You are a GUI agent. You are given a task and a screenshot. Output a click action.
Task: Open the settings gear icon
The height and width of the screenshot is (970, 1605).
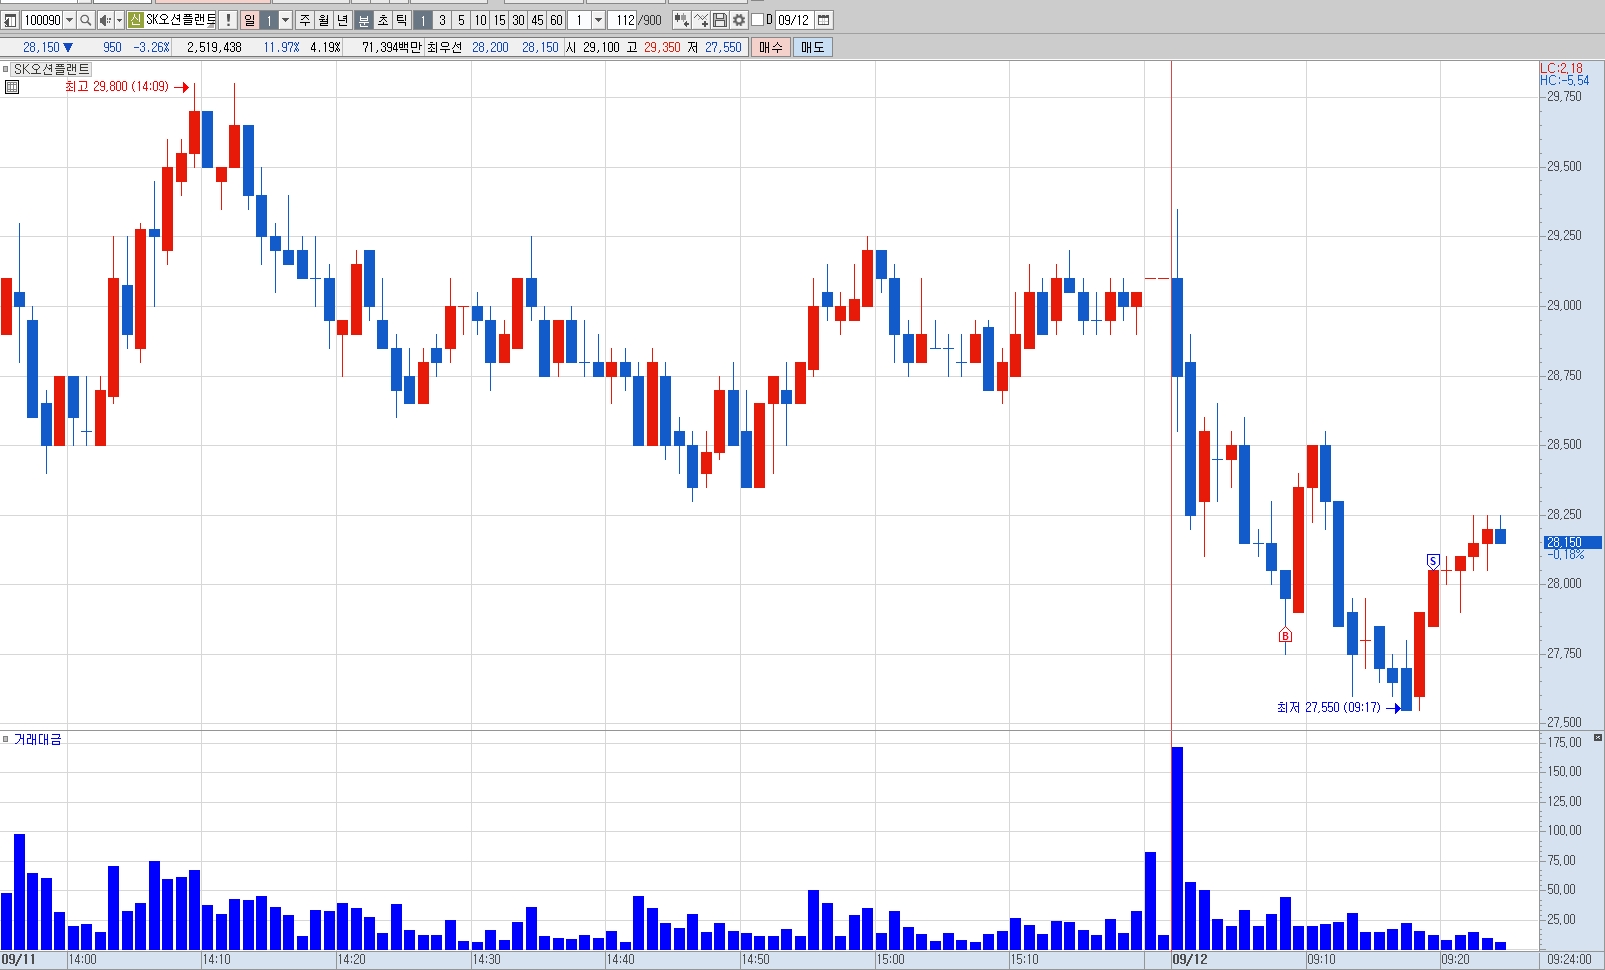click(739, 20)
